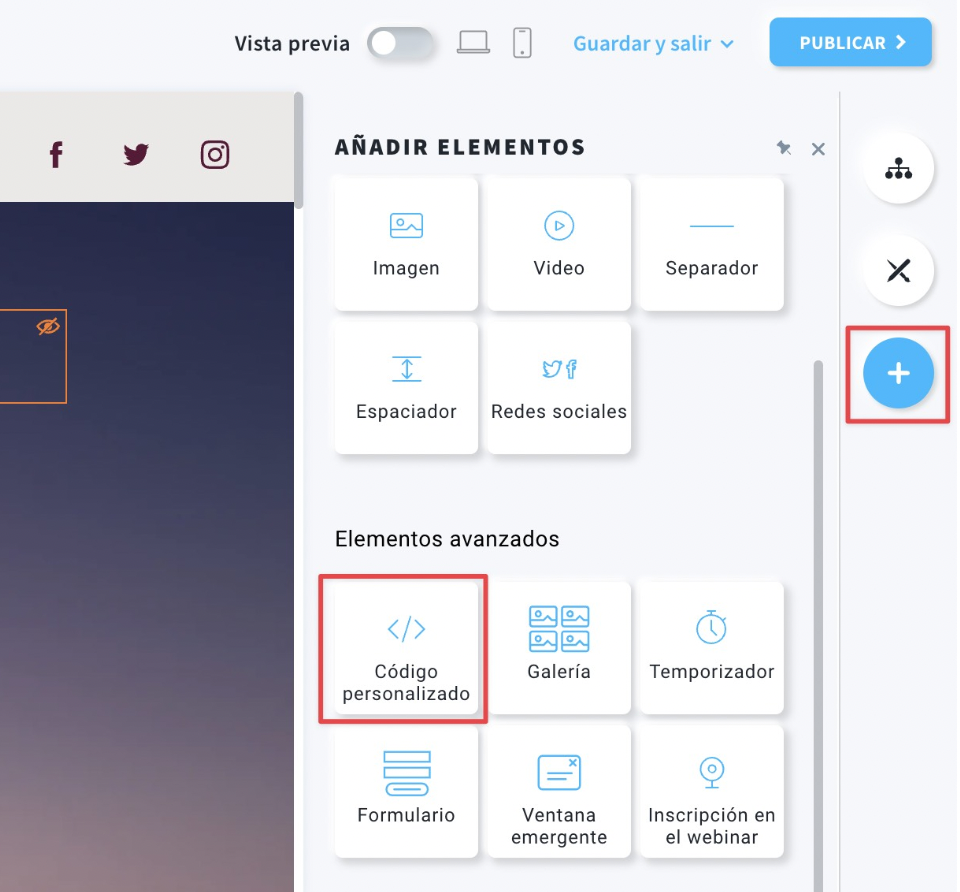This screenshot has height=892, width=960.
Task: Click the PUBLICAR button
Action: [850, 42]
